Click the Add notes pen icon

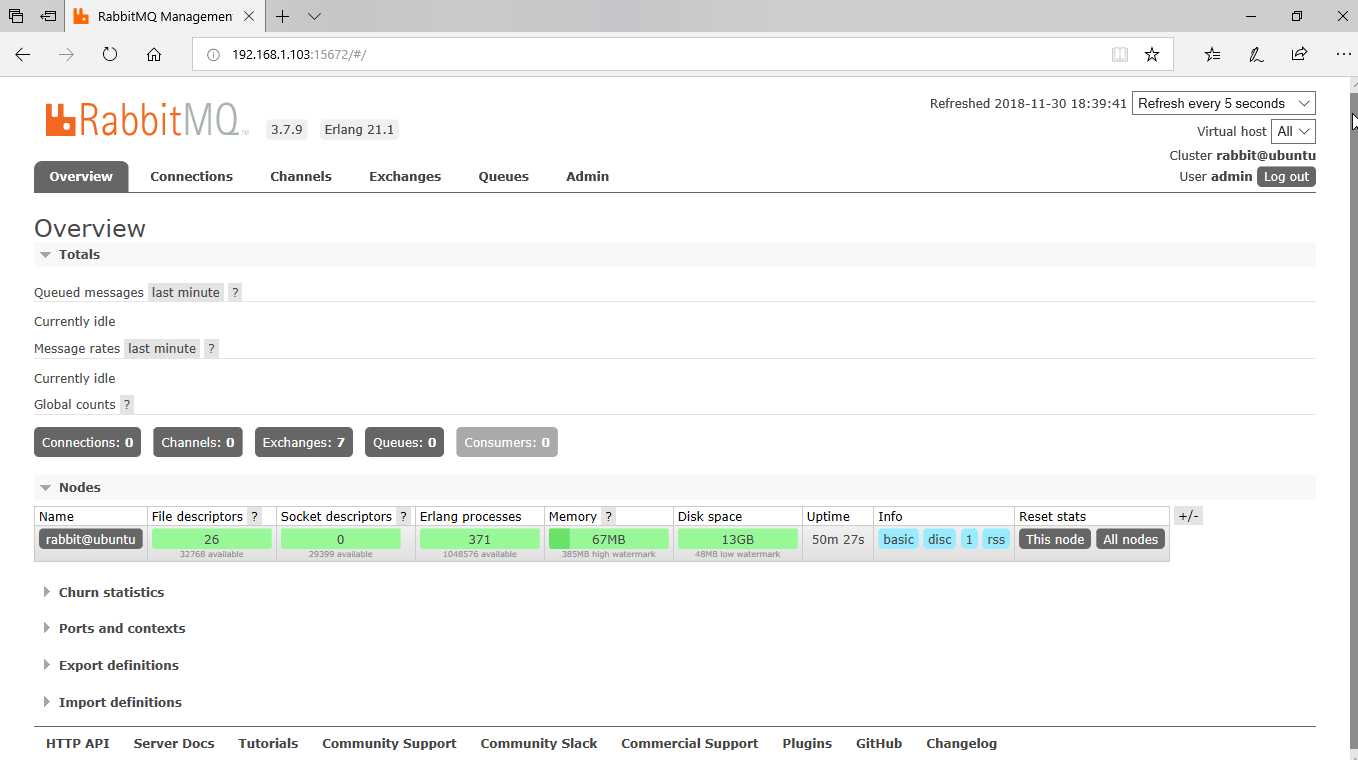pyautogui.click(x=1256, y=55)
